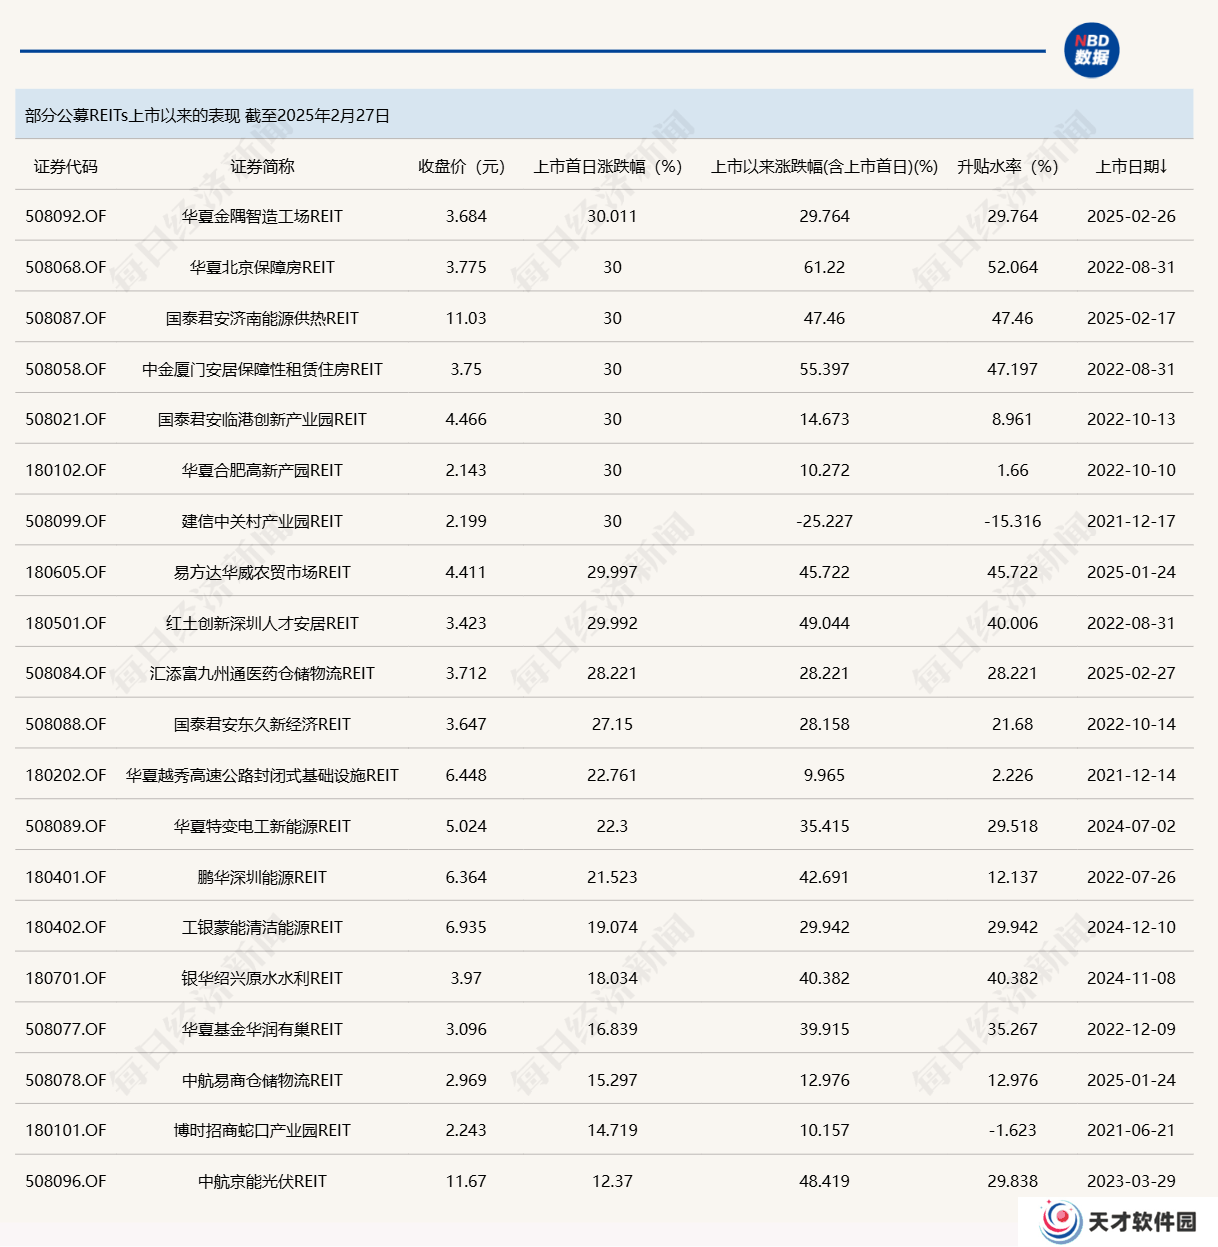Click cumulative gain value 42.691

tap(824, 878)
